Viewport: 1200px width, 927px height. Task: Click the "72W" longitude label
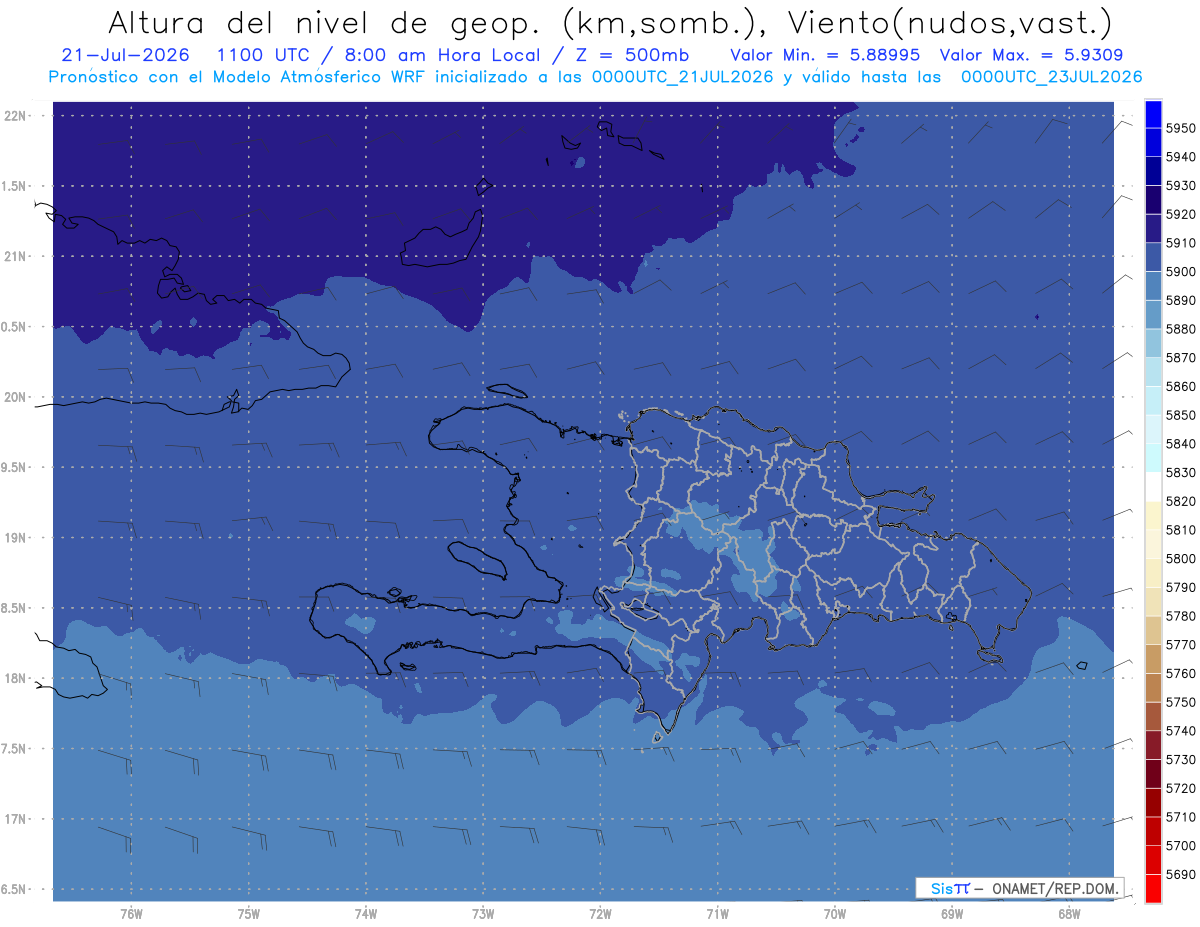point(600,915)
